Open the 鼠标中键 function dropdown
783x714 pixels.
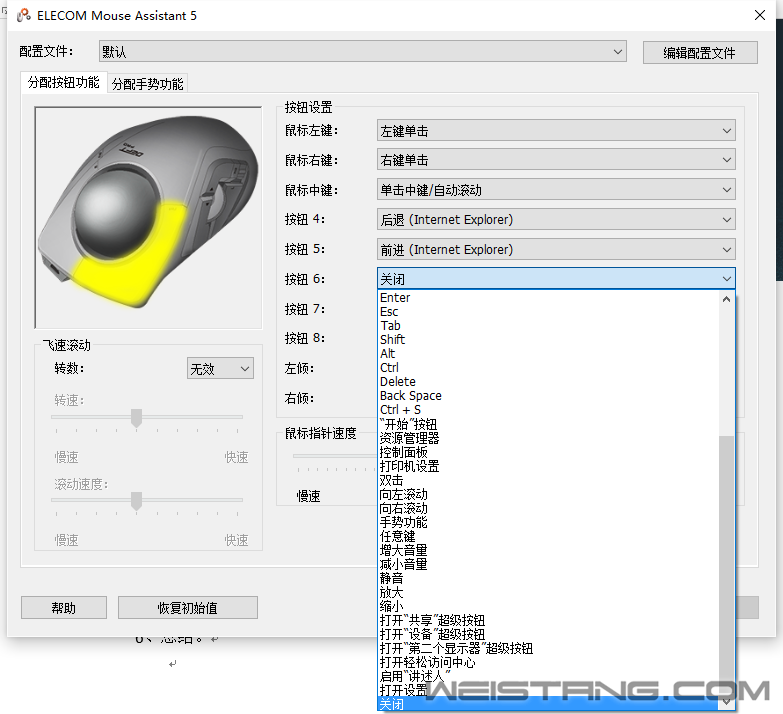(x=556, y=190)
